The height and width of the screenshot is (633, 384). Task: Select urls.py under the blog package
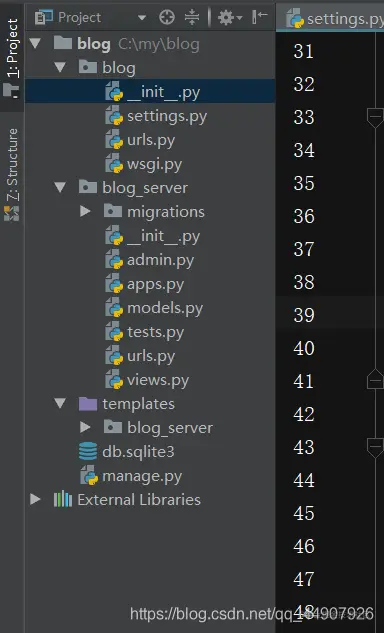150,140
